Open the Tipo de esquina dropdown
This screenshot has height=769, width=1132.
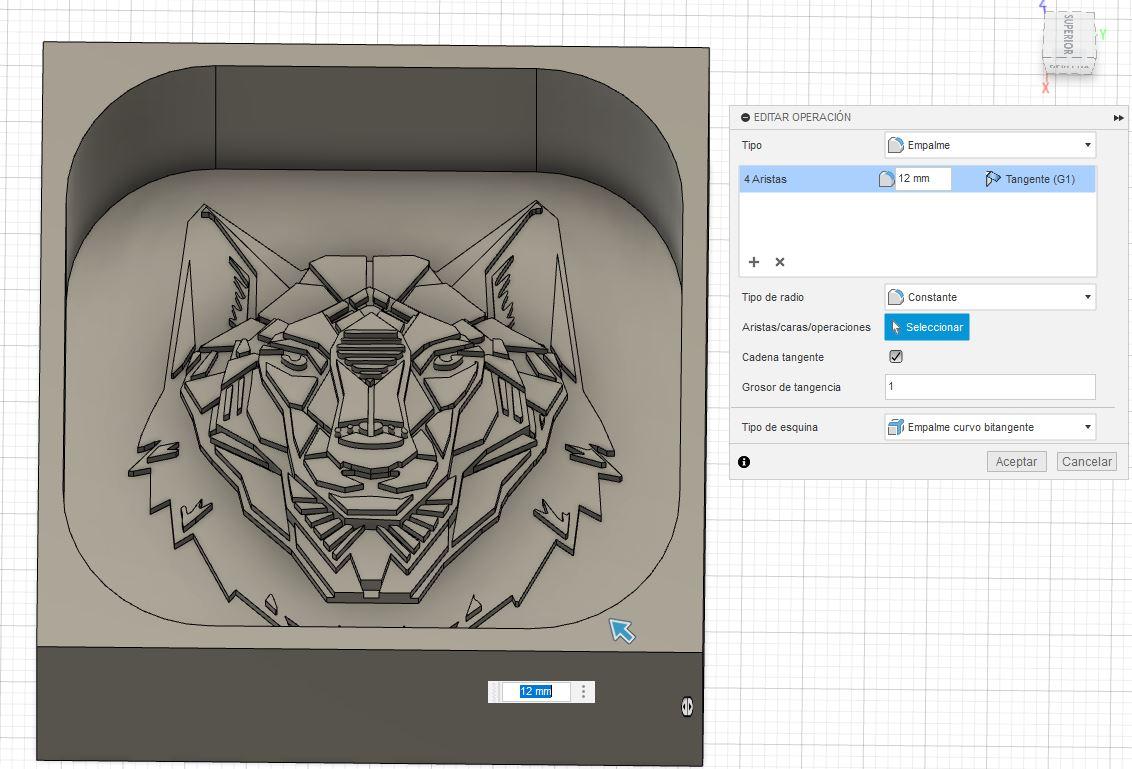[989, 427]
